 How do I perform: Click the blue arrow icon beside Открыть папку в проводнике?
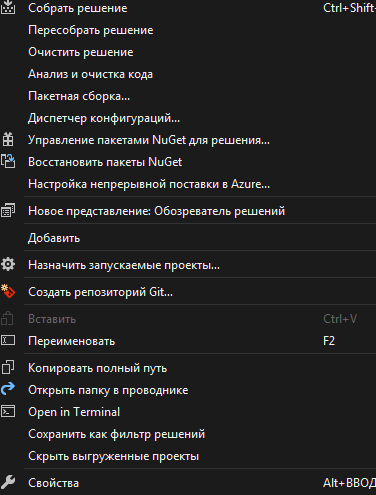(x=8, y=389)
